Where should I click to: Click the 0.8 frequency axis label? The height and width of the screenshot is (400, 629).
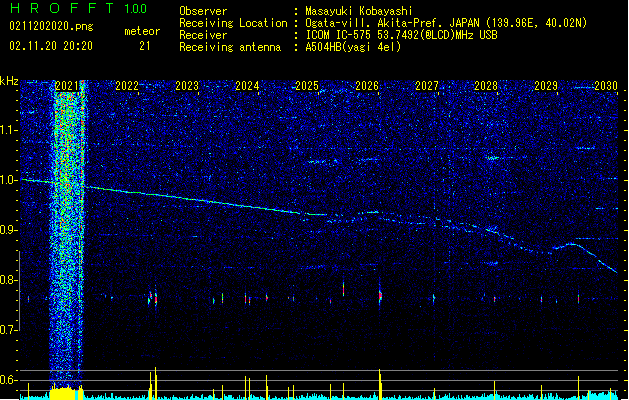coord(9,280)
